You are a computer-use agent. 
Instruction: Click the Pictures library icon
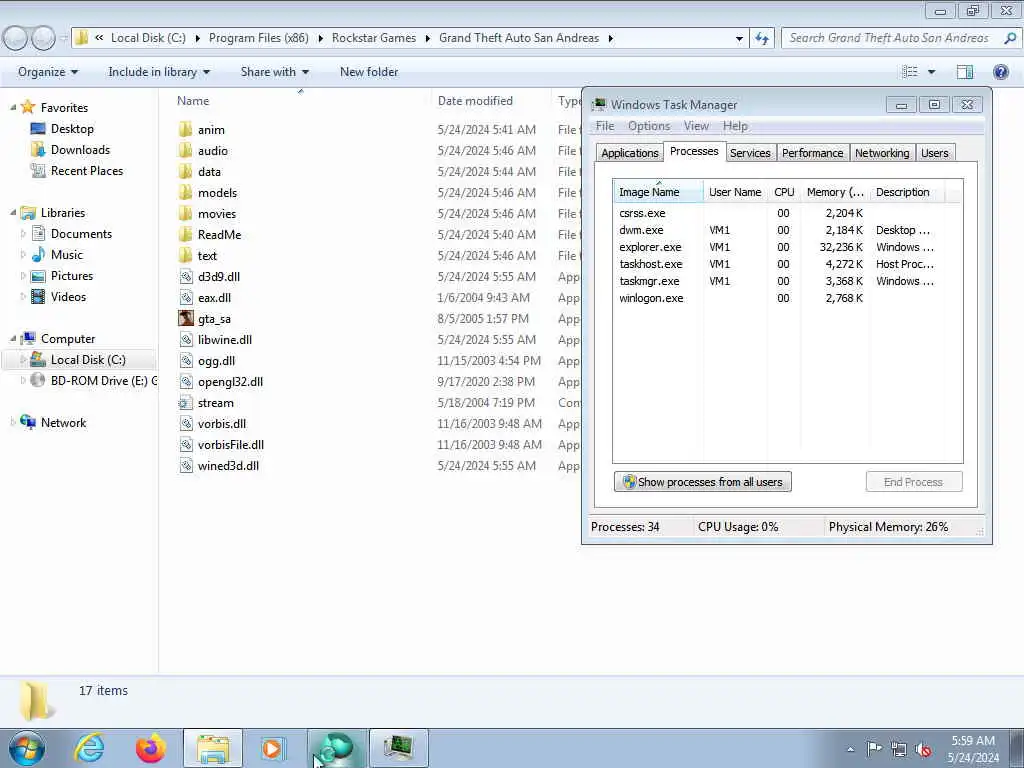point(39,276)
